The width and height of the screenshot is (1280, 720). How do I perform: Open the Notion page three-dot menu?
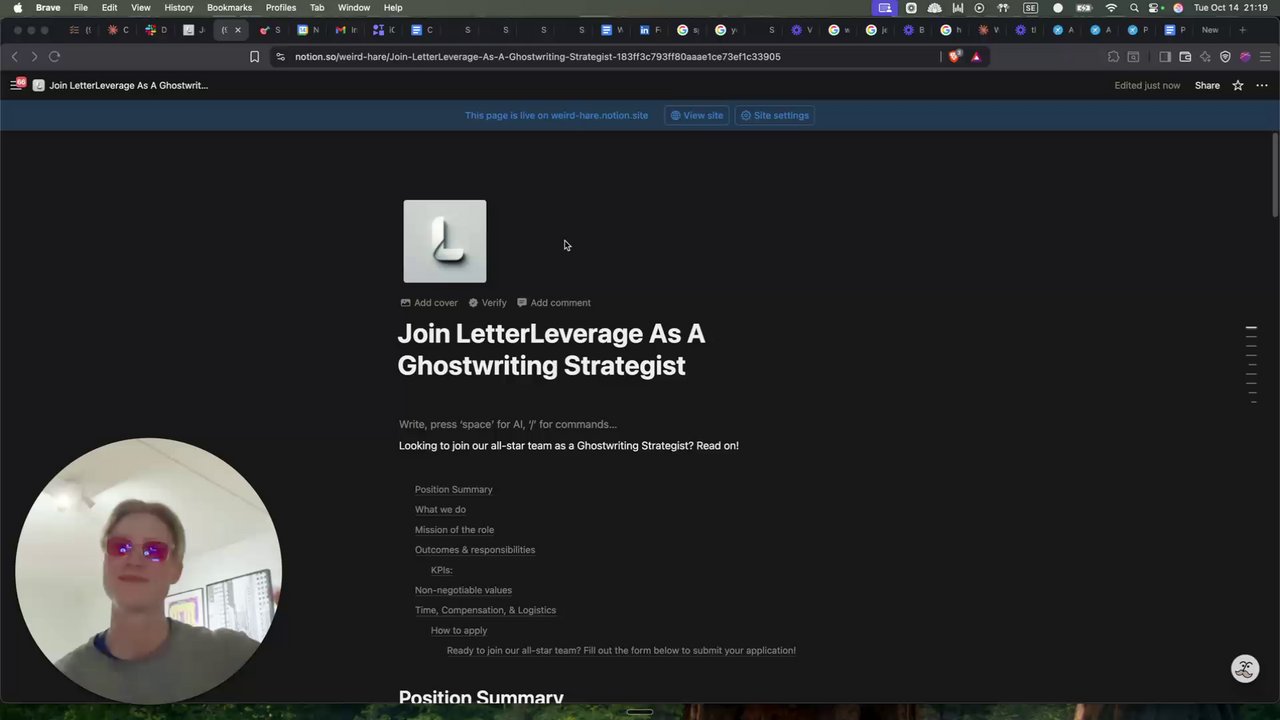[1262, 85]
